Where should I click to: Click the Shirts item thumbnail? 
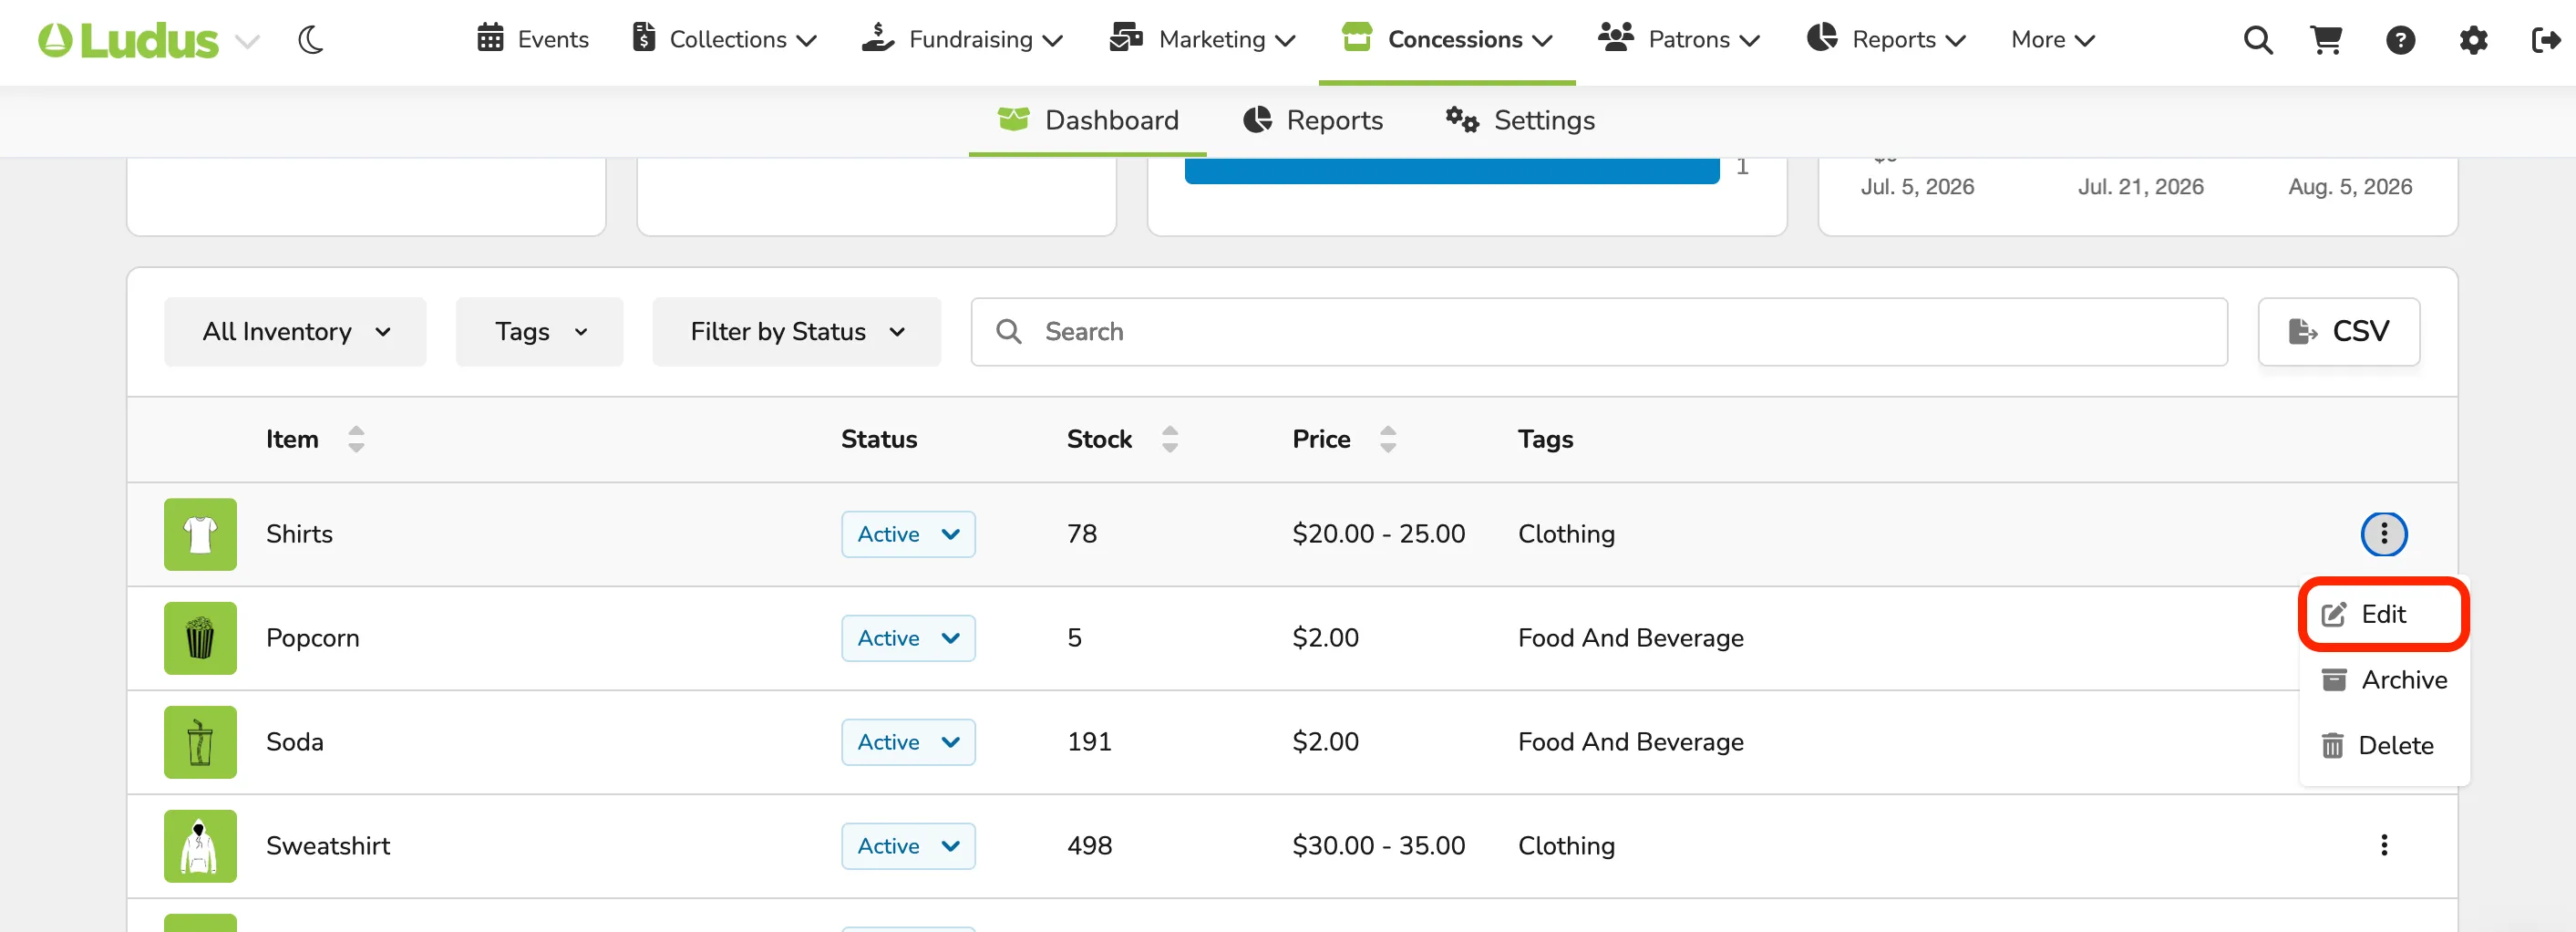coord(200,534)
